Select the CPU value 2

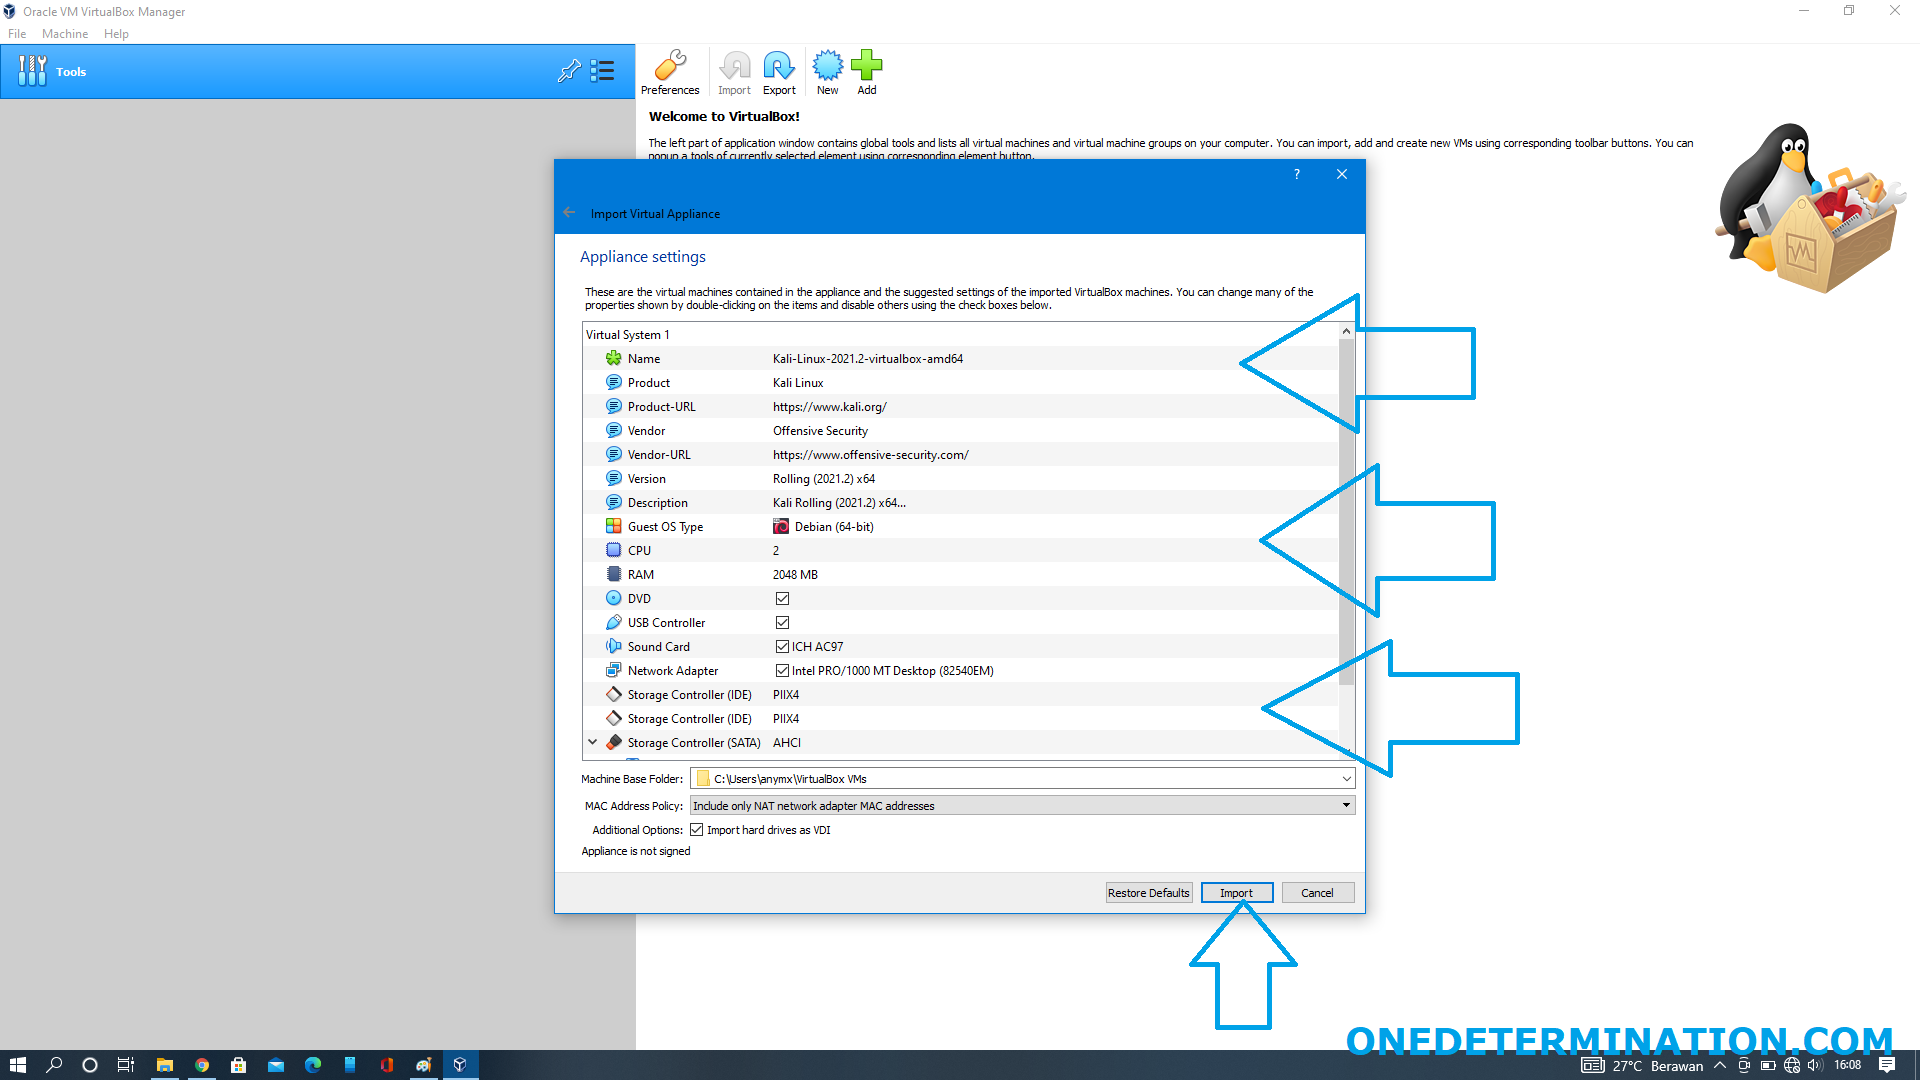775,550
